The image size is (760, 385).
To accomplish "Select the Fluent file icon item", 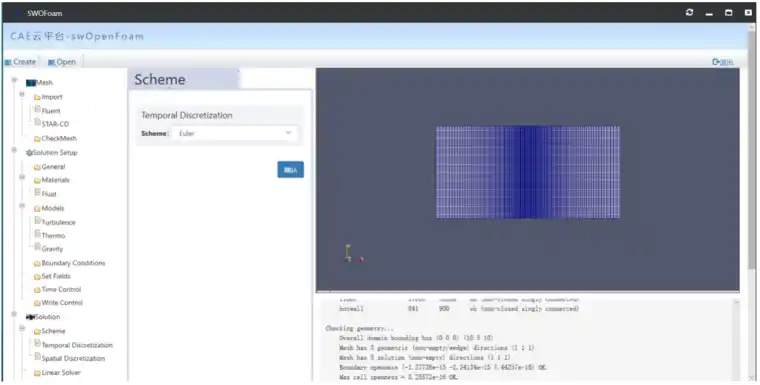I will 37,110.
